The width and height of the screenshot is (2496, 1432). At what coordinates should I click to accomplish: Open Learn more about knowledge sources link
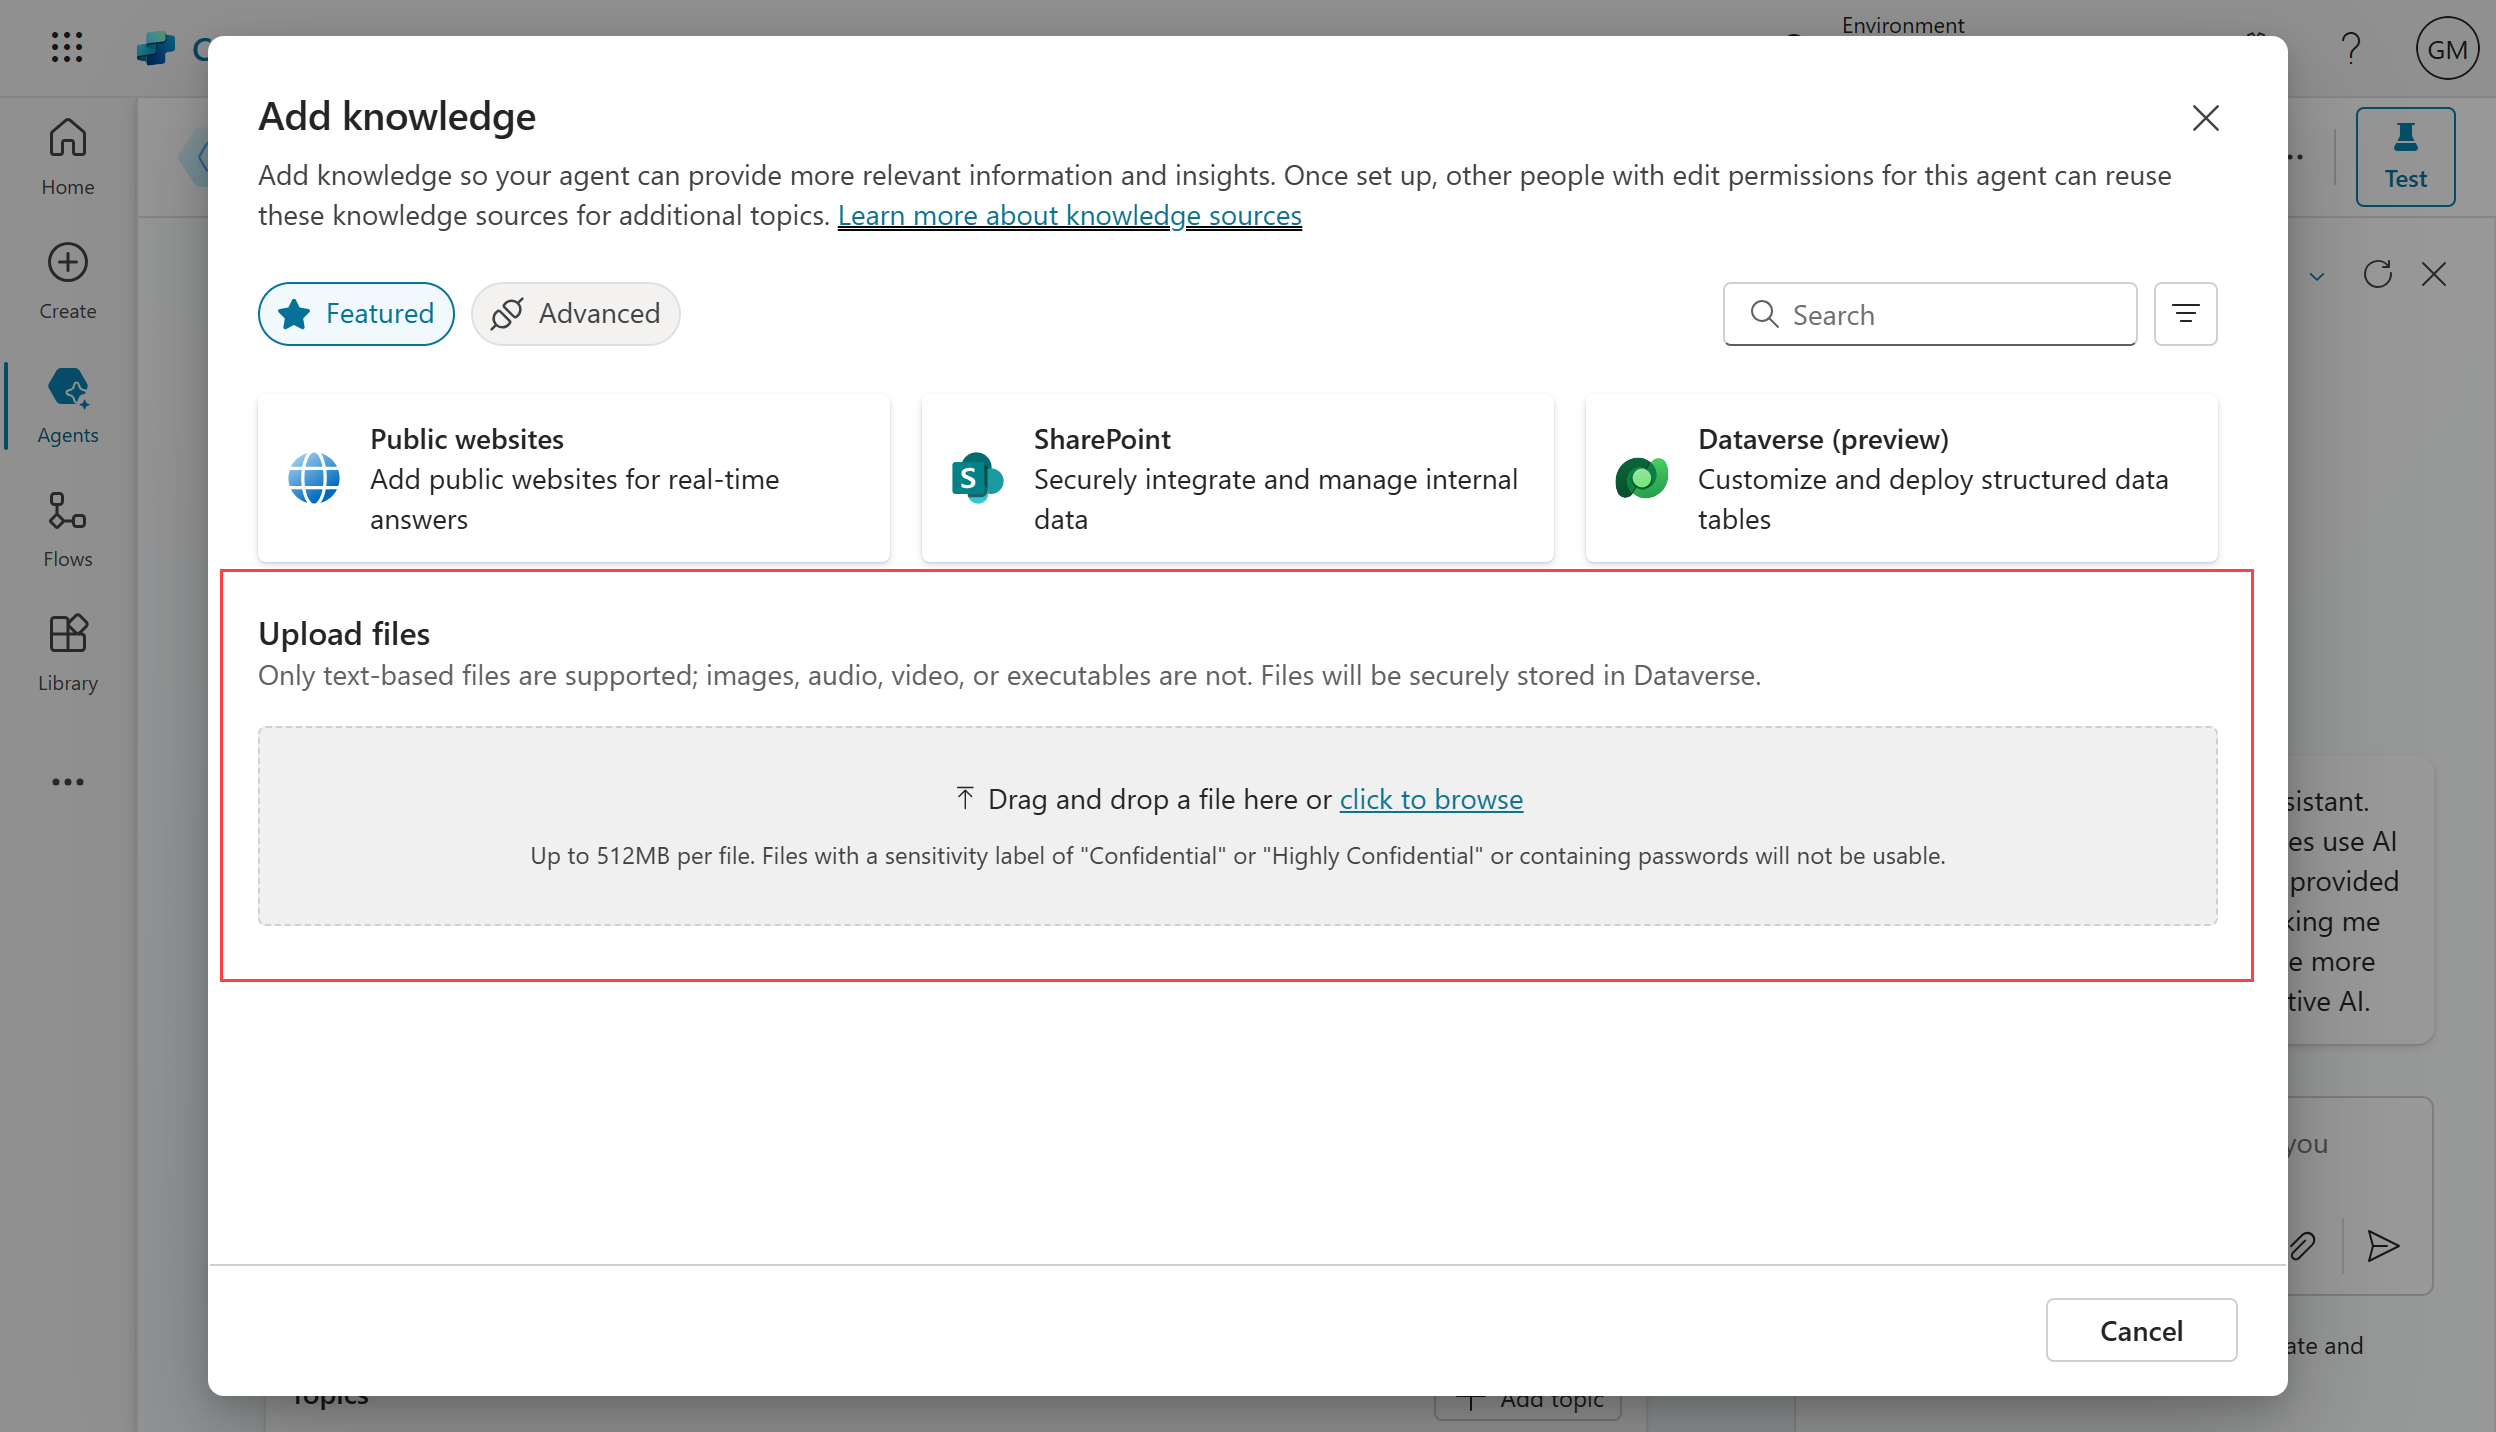click(x=1069, y=215)
